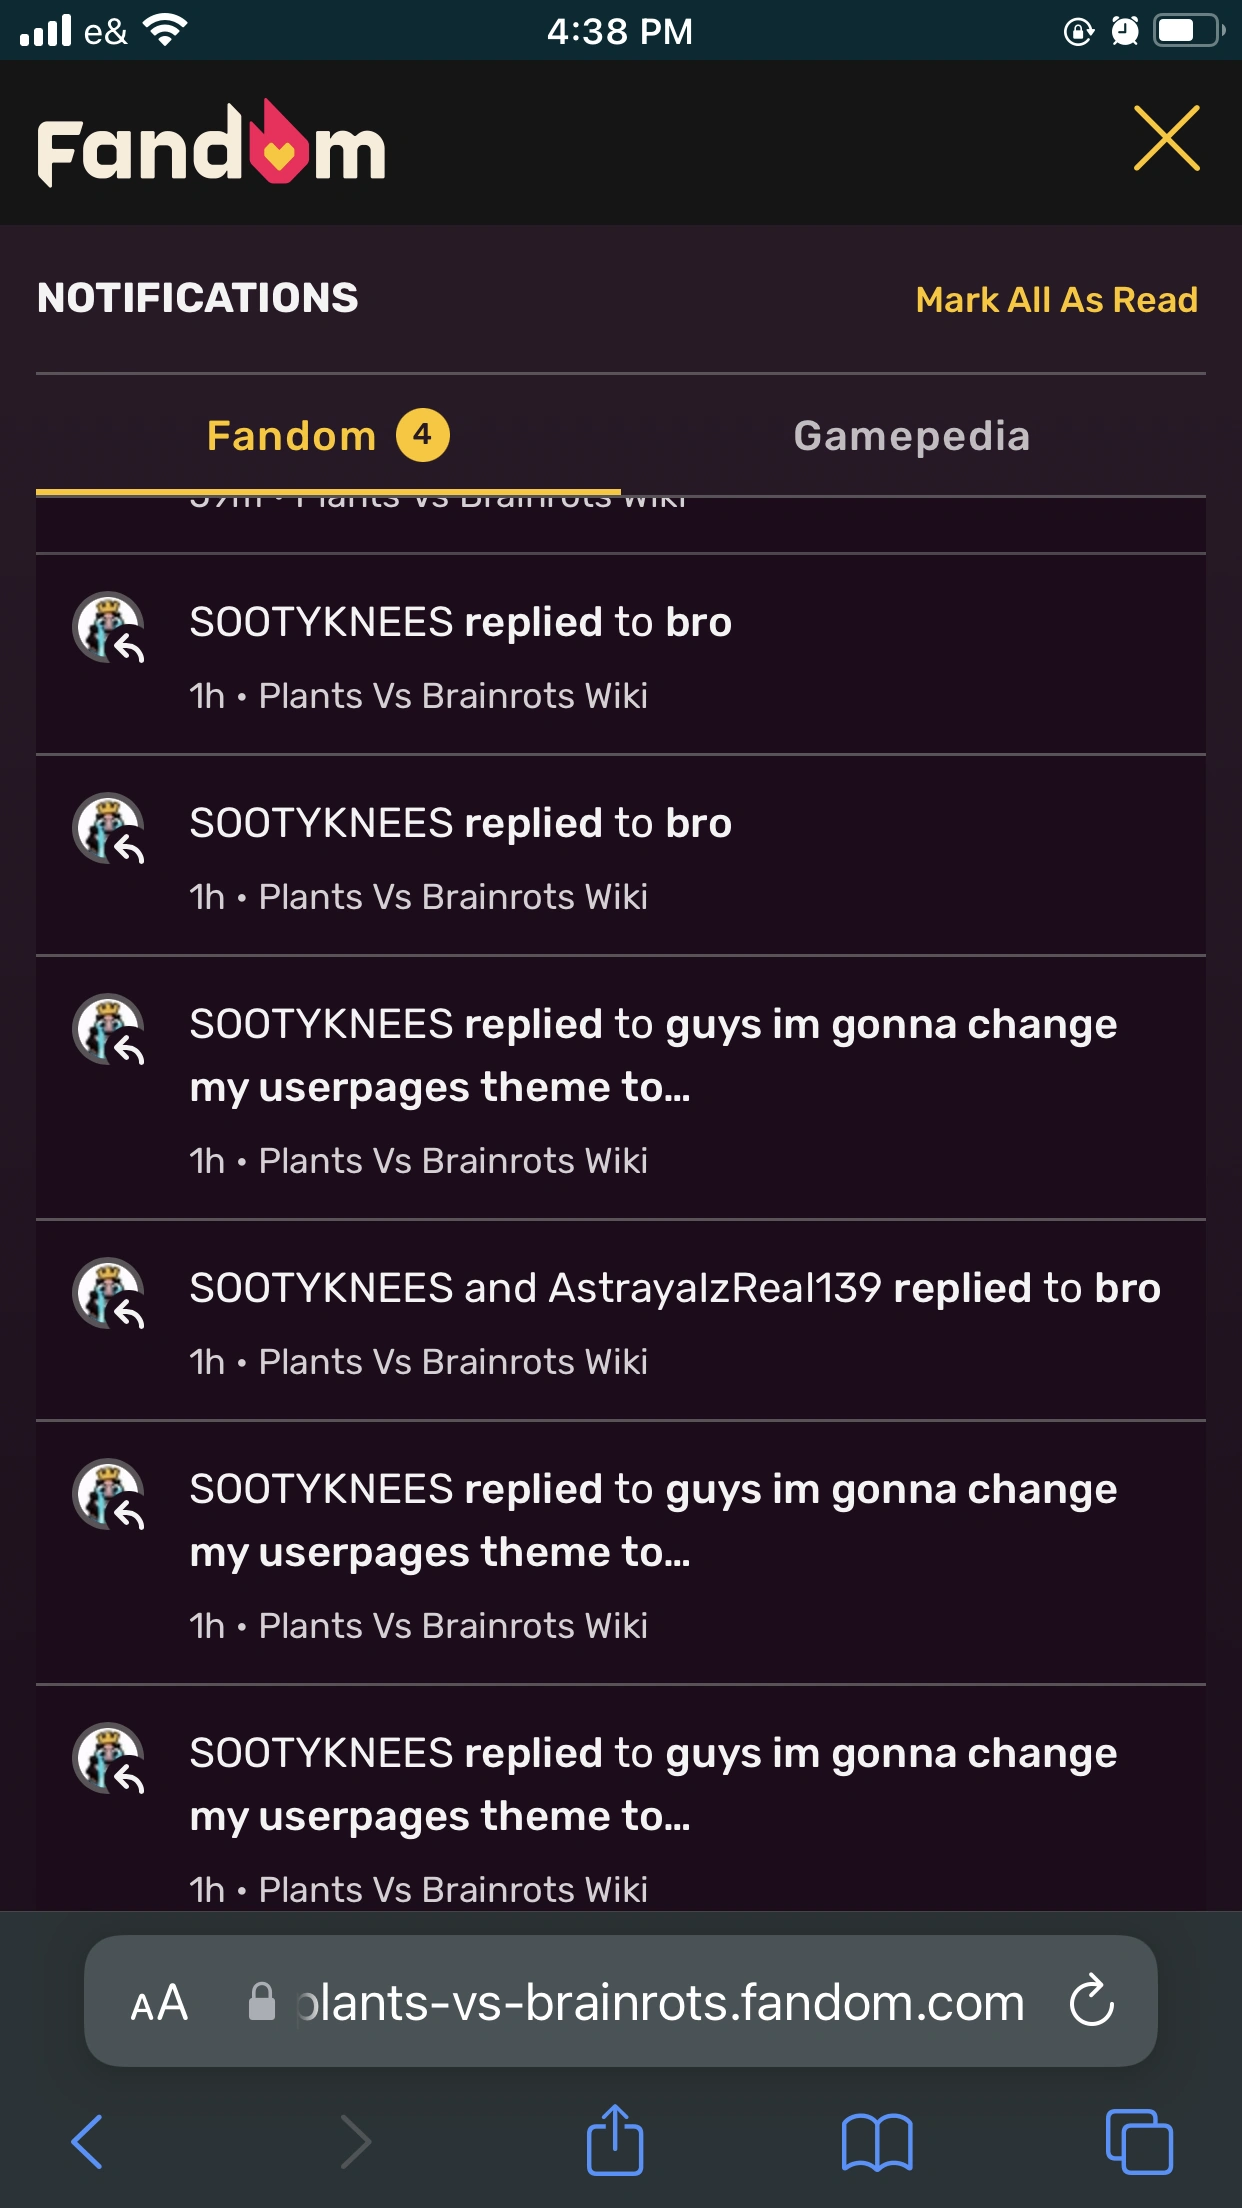Switch to the Gamepedia tab
This screenshot has height=2208, width=1242.
pos(911,436)
